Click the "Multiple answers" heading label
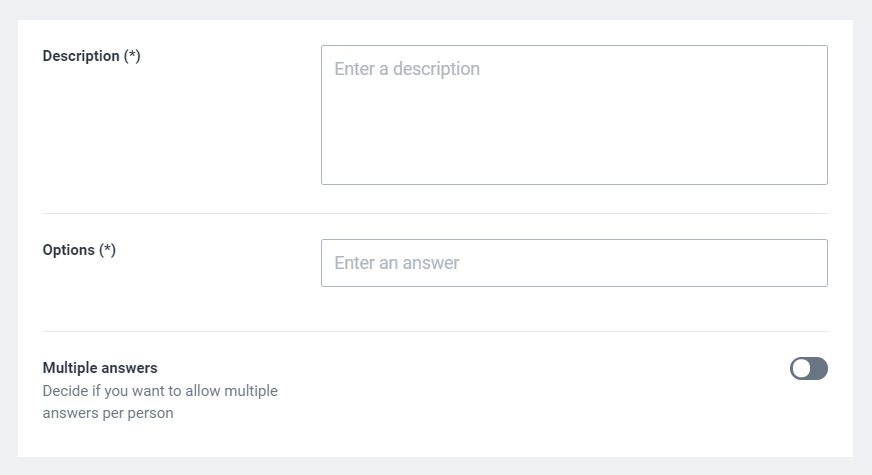872x475 pixels. click(100, 368)
